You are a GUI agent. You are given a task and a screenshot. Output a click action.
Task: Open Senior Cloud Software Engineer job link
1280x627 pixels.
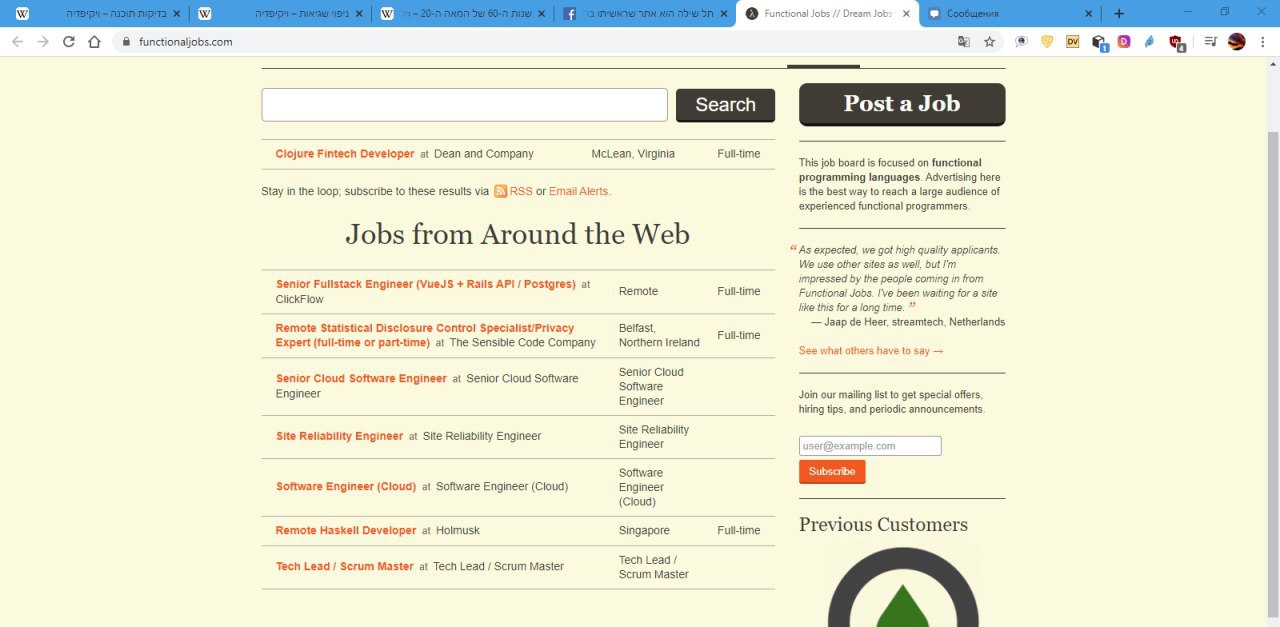361,378
